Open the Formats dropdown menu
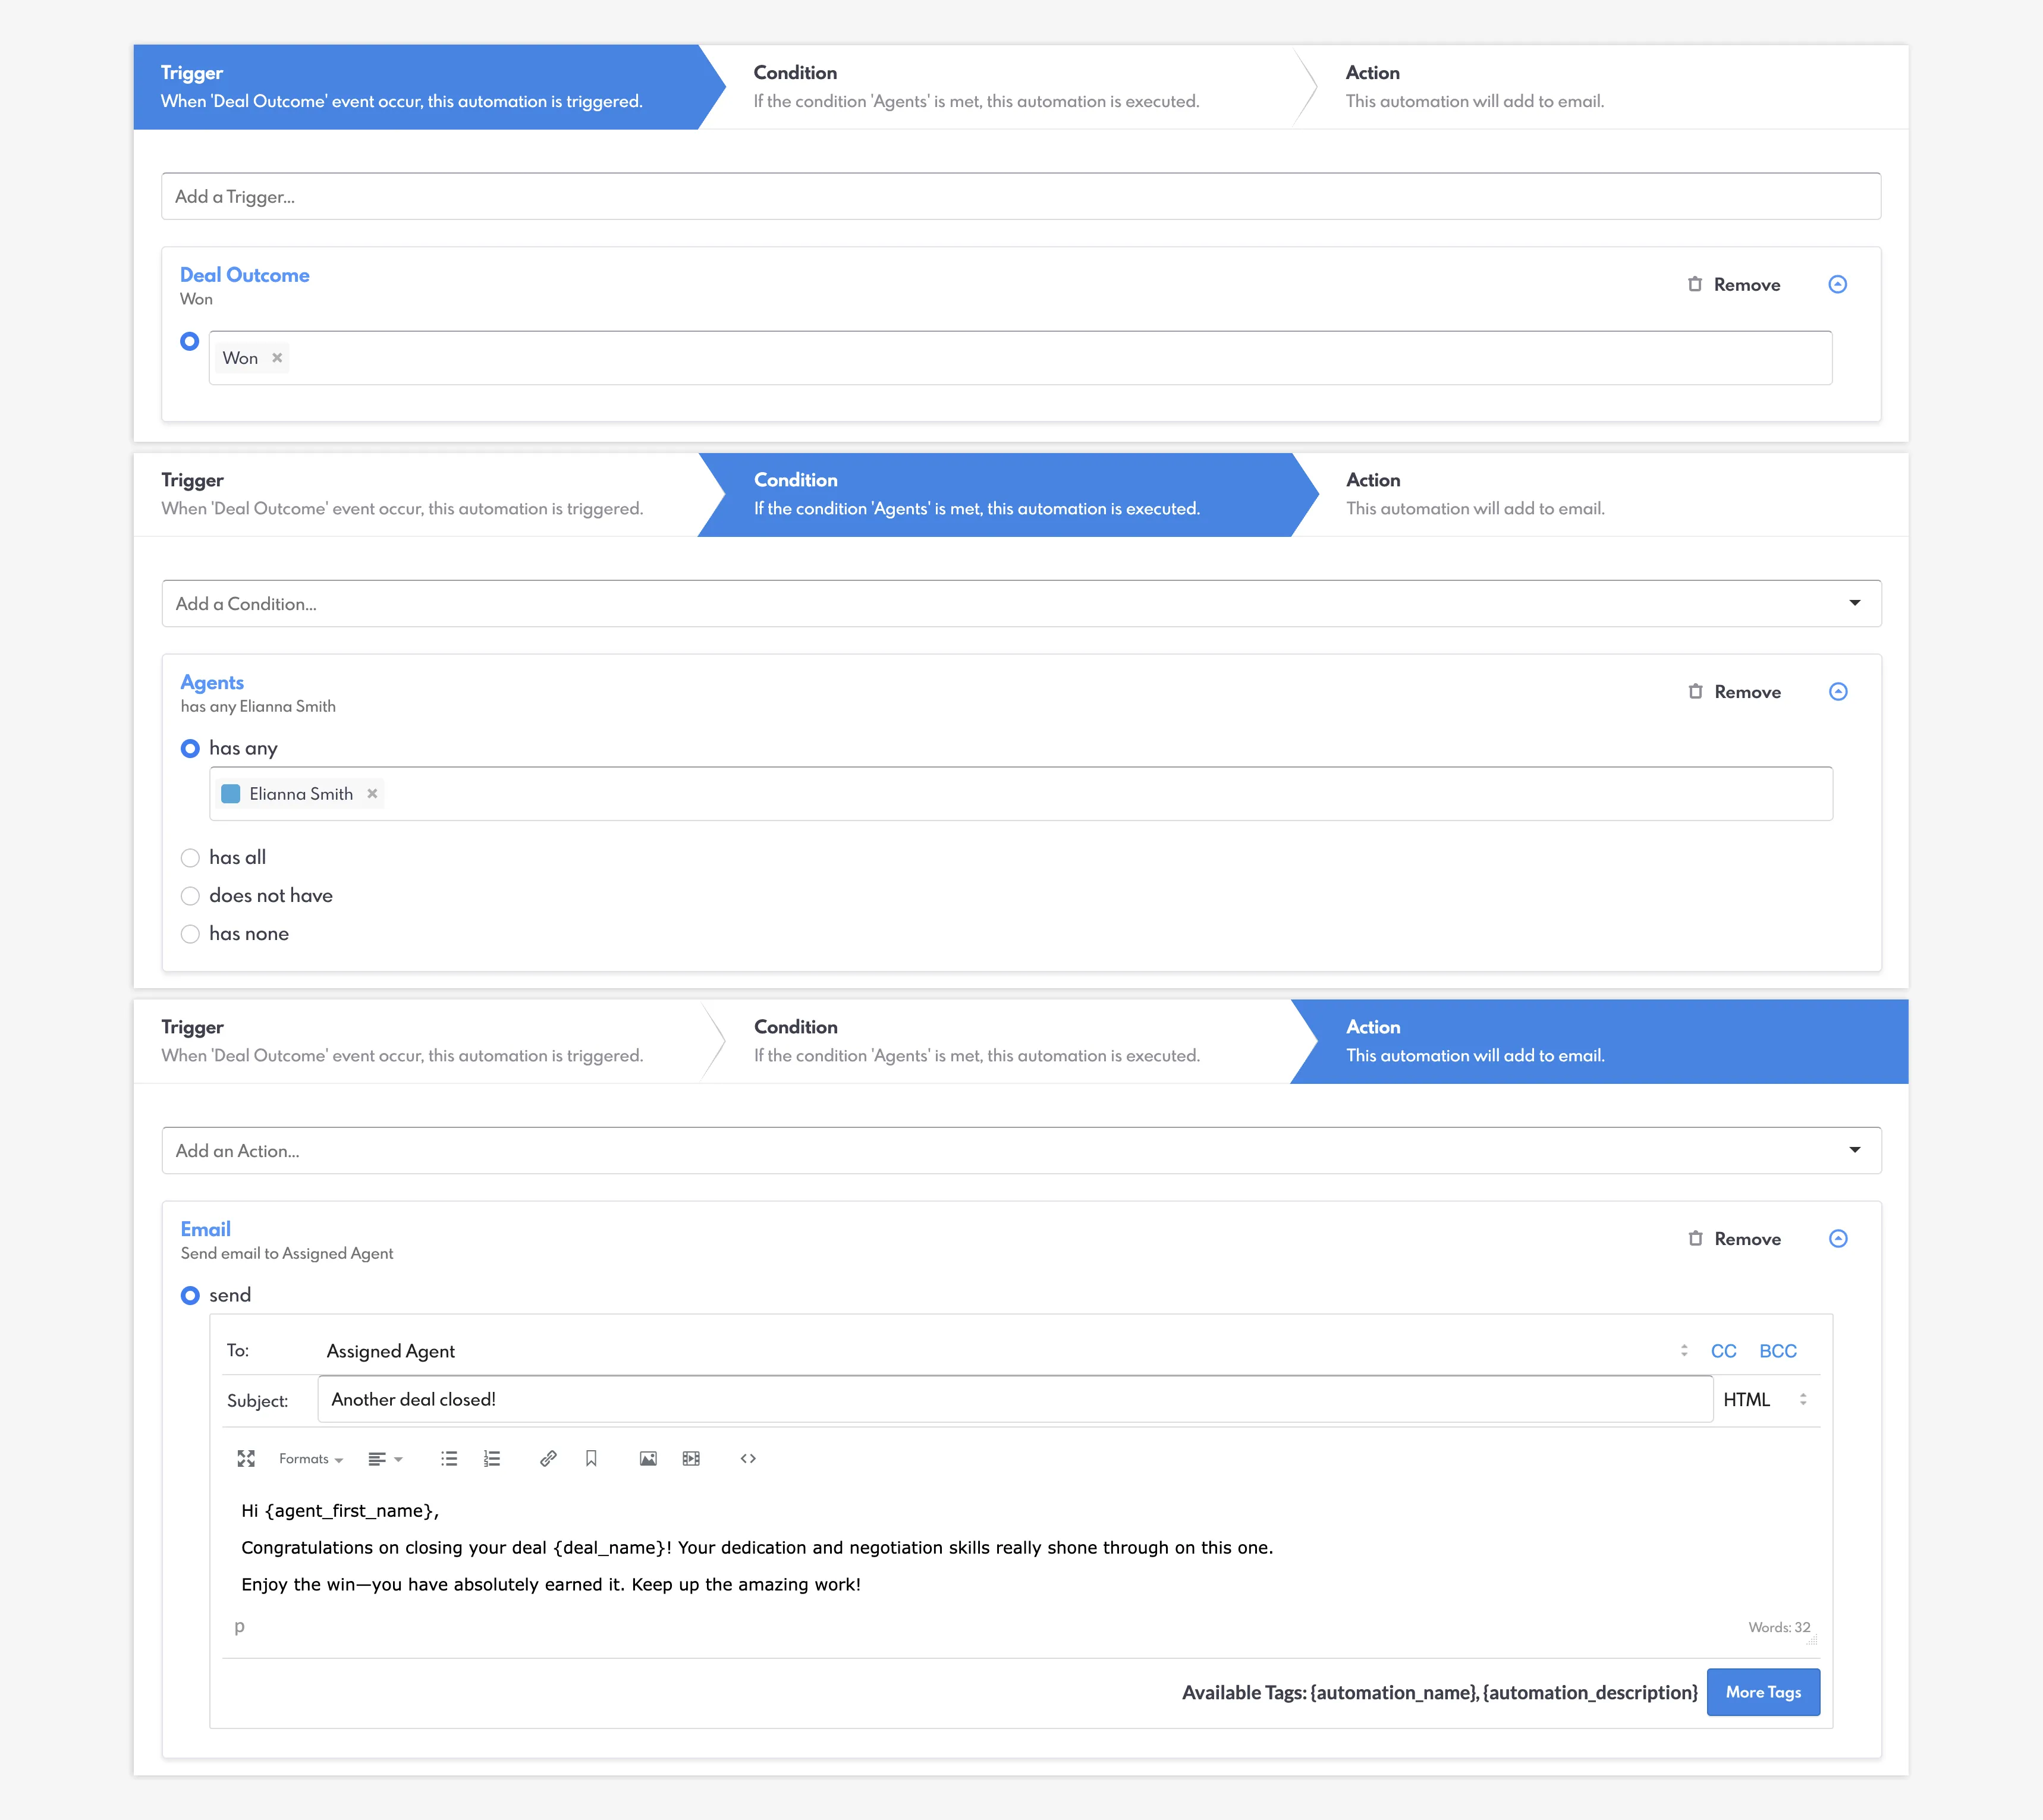Screen dimensions: 2043x1820 (x=311, y=1459)
